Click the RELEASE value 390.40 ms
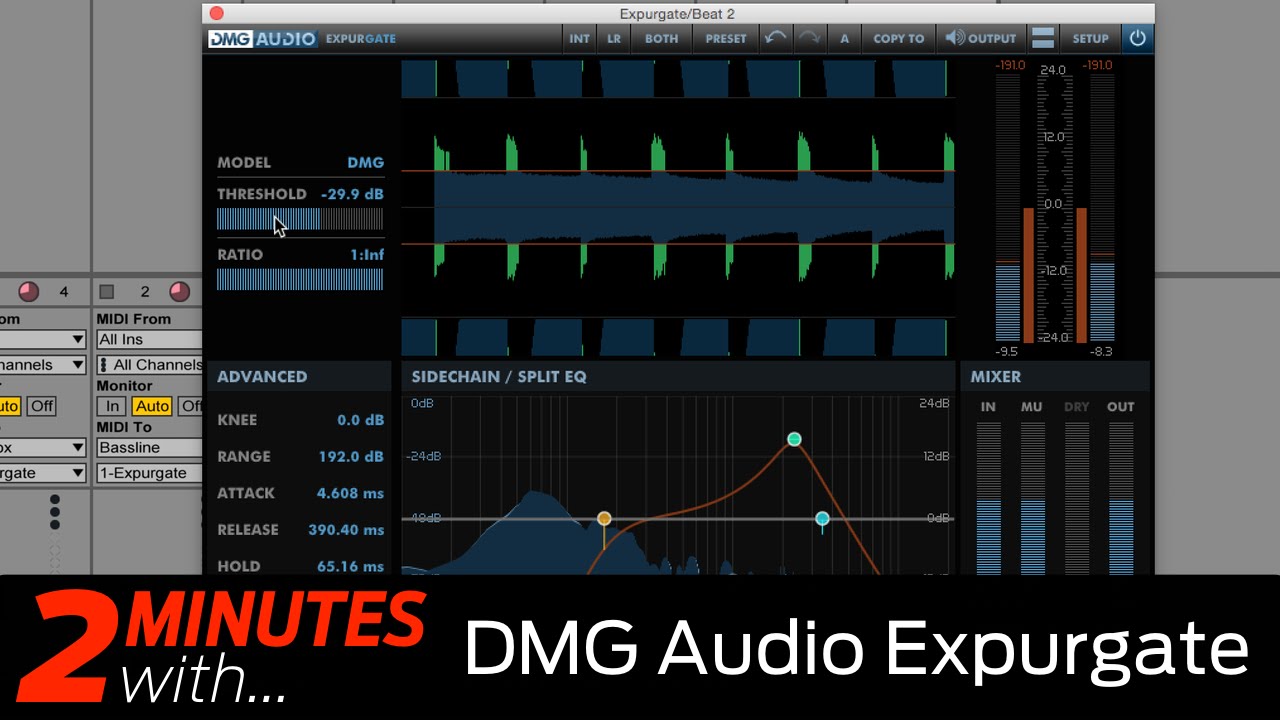 346,530
